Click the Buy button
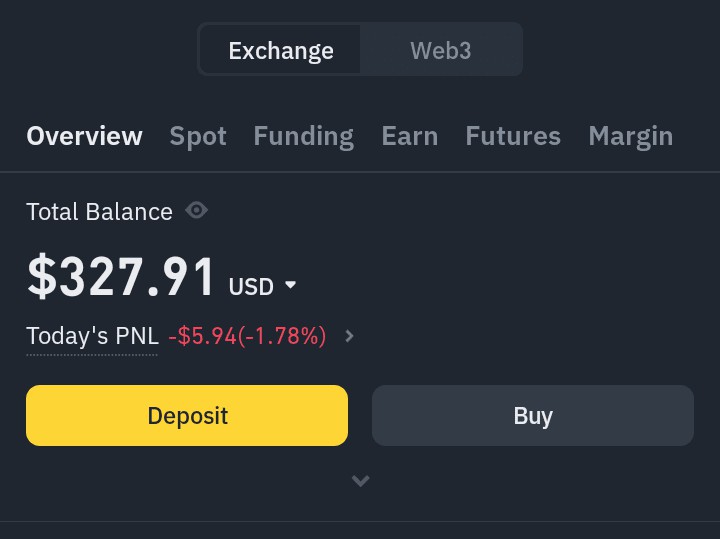The height and width of the screenshot is (539, 720). pyautogui.click(x=533, y=415)
